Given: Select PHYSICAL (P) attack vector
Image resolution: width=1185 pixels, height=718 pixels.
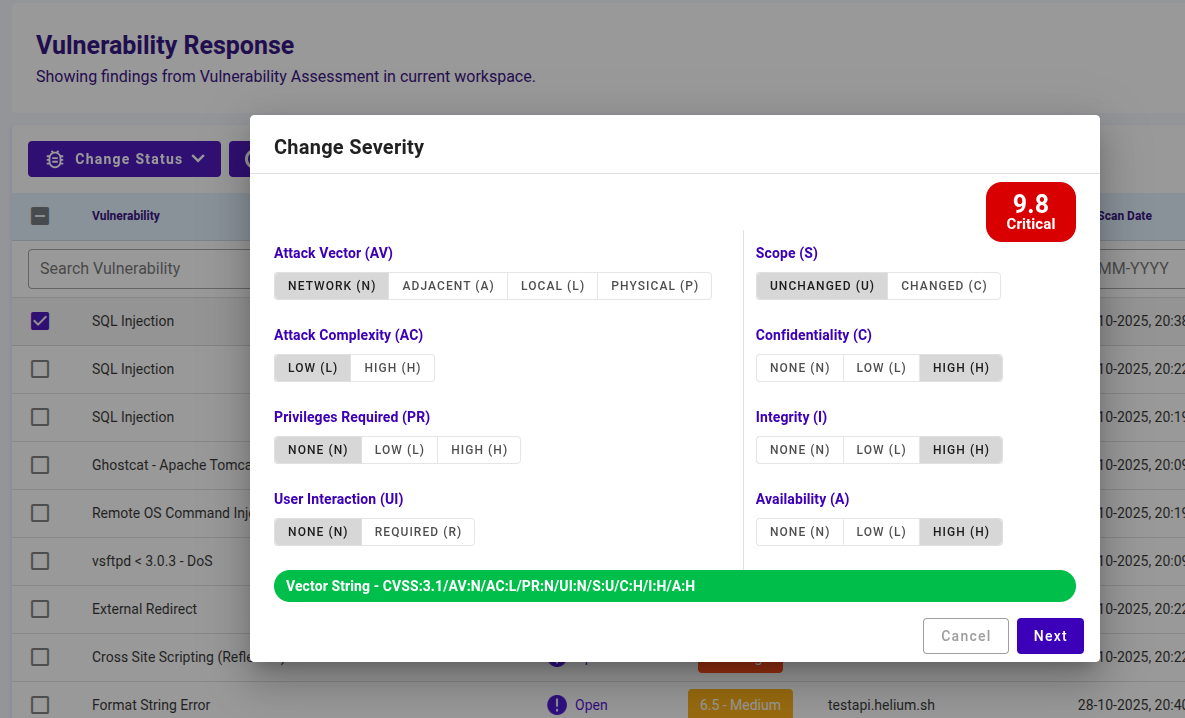Looking at the screenshot, I should pyautogui.click(x=654, y=286).
